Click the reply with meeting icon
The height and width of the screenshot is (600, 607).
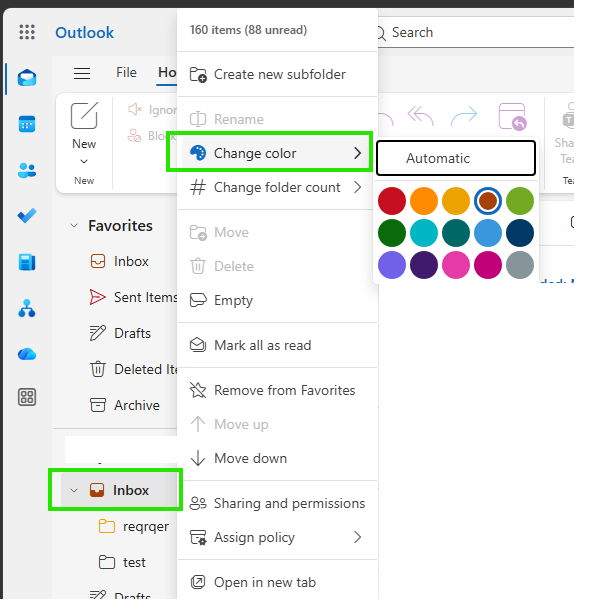point(513,116)
